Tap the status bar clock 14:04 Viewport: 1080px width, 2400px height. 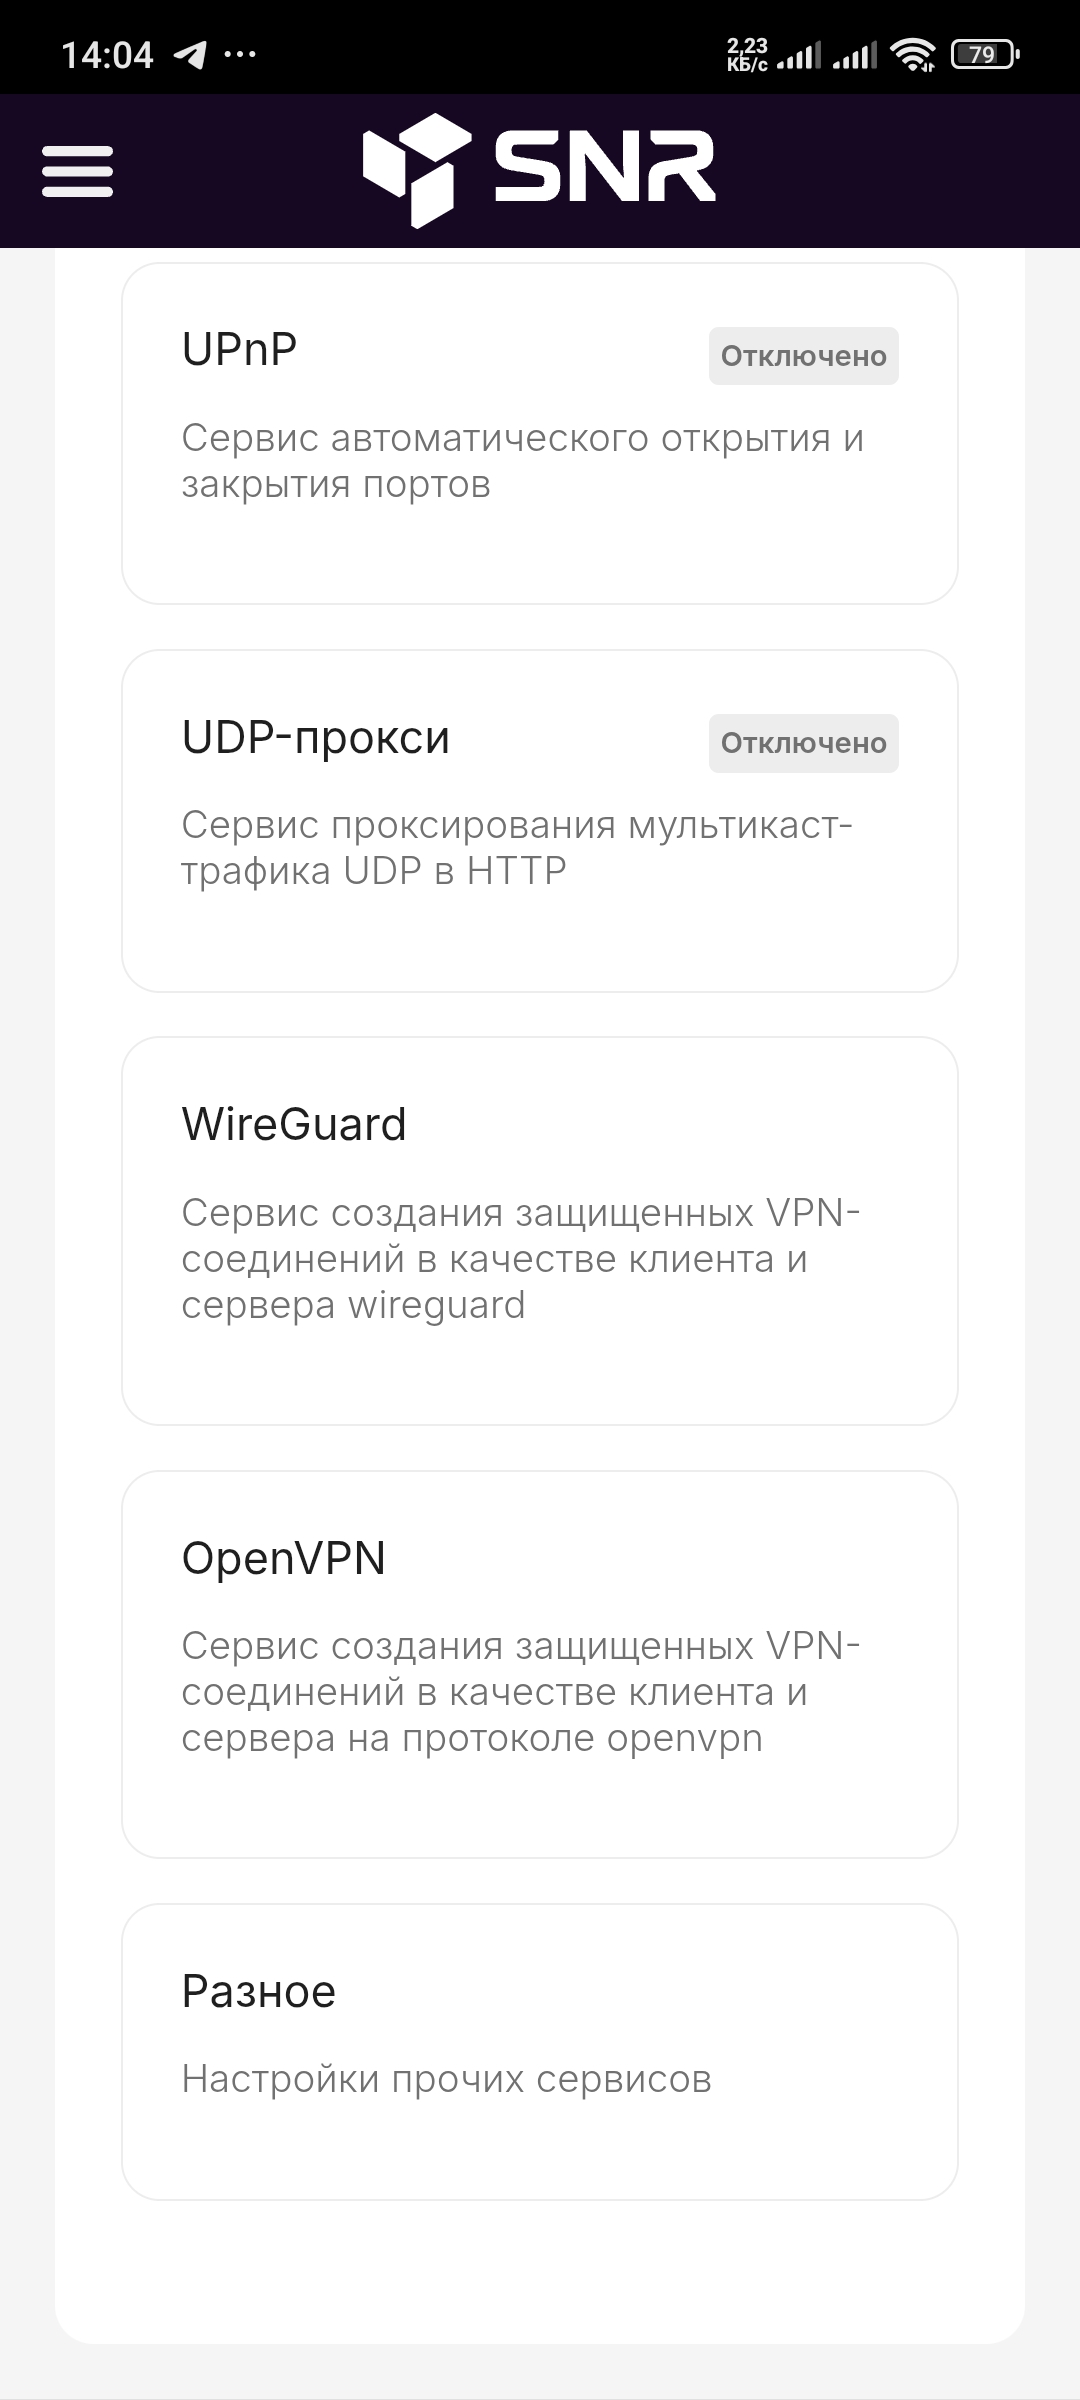coord(107,54)
